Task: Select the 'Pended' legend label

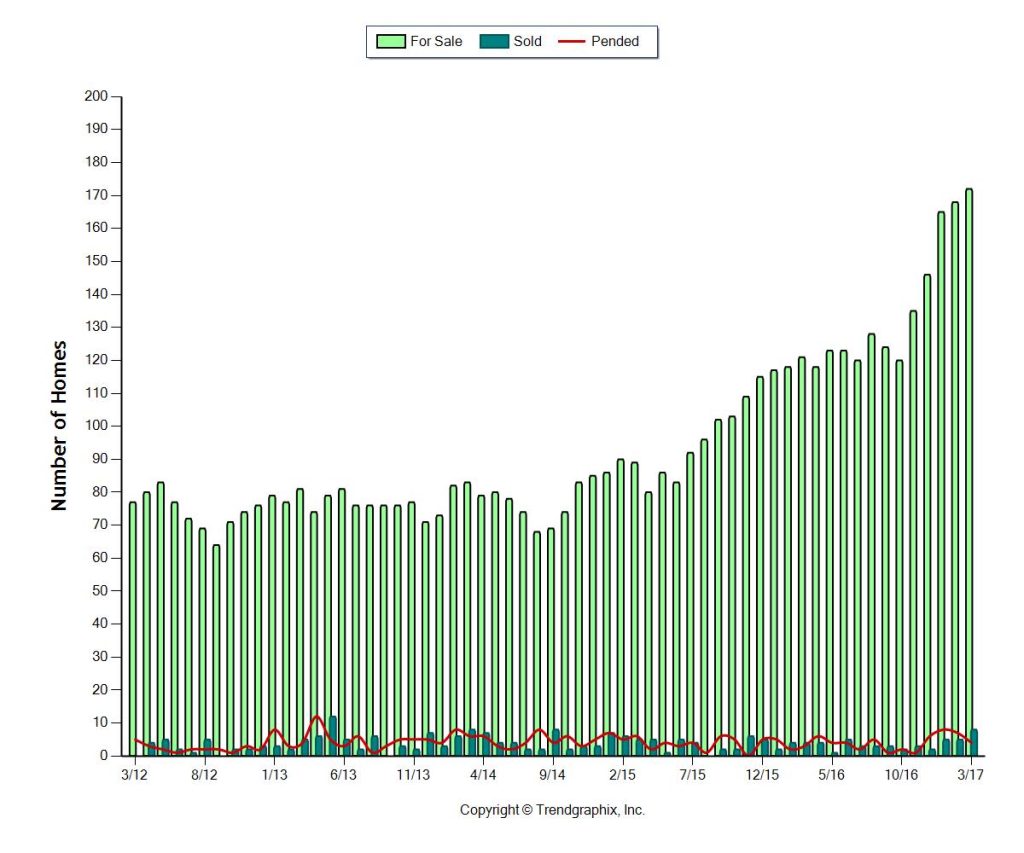Action: pyautogui.click(x=615, y=41)
